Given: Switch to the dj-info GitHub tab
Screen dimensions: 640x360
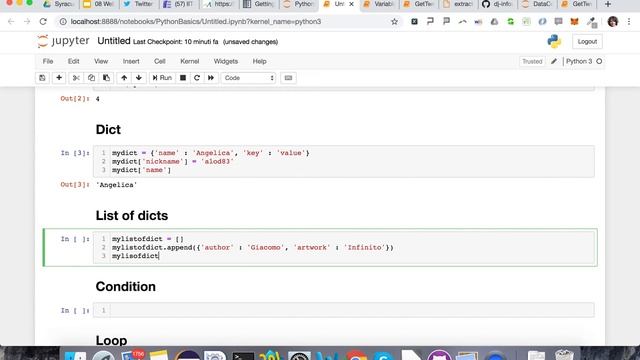Looking at the screenshot, I should [x=497, y=4].
